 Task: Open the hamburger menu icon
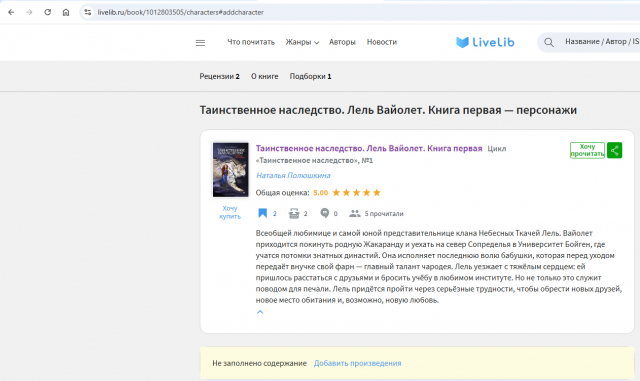tap(200, 42)
